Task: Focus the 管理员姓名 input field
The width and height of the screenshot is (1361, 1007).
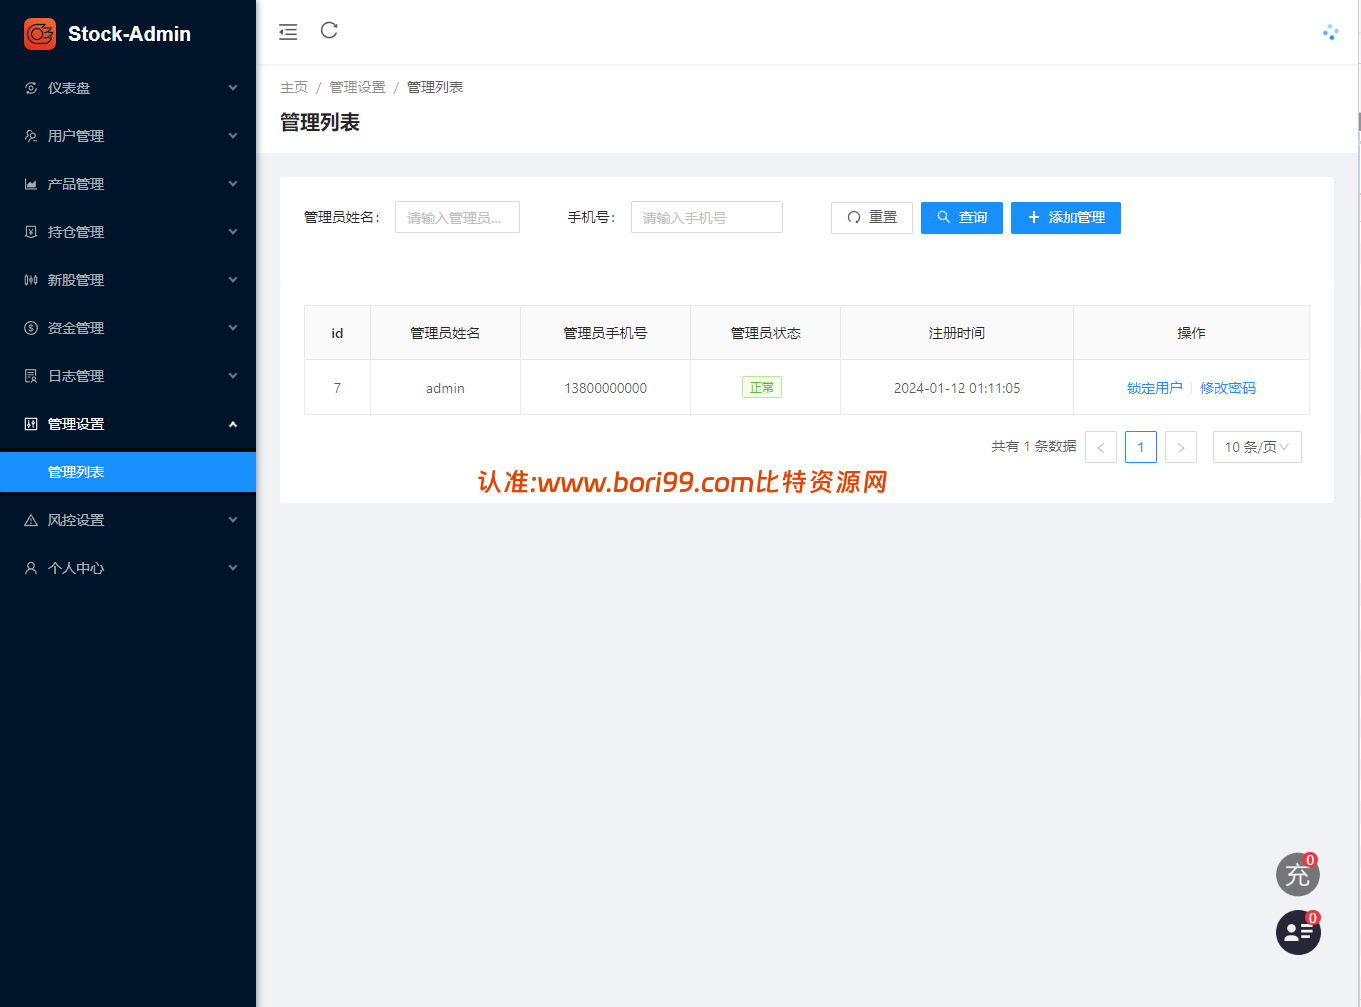Action: 457,217
